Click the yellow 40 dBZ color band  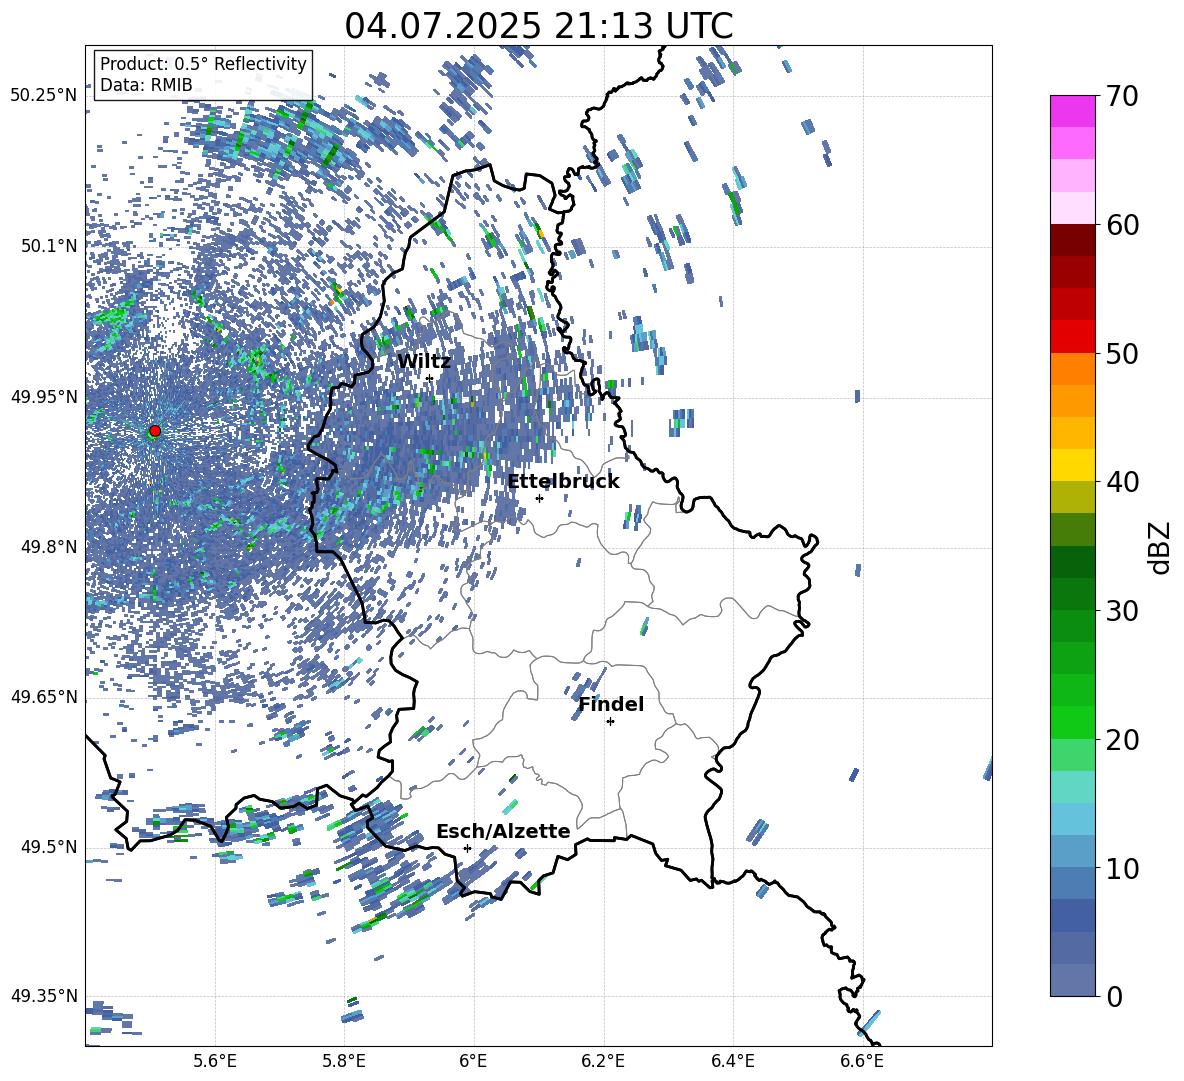(1072, 465)
